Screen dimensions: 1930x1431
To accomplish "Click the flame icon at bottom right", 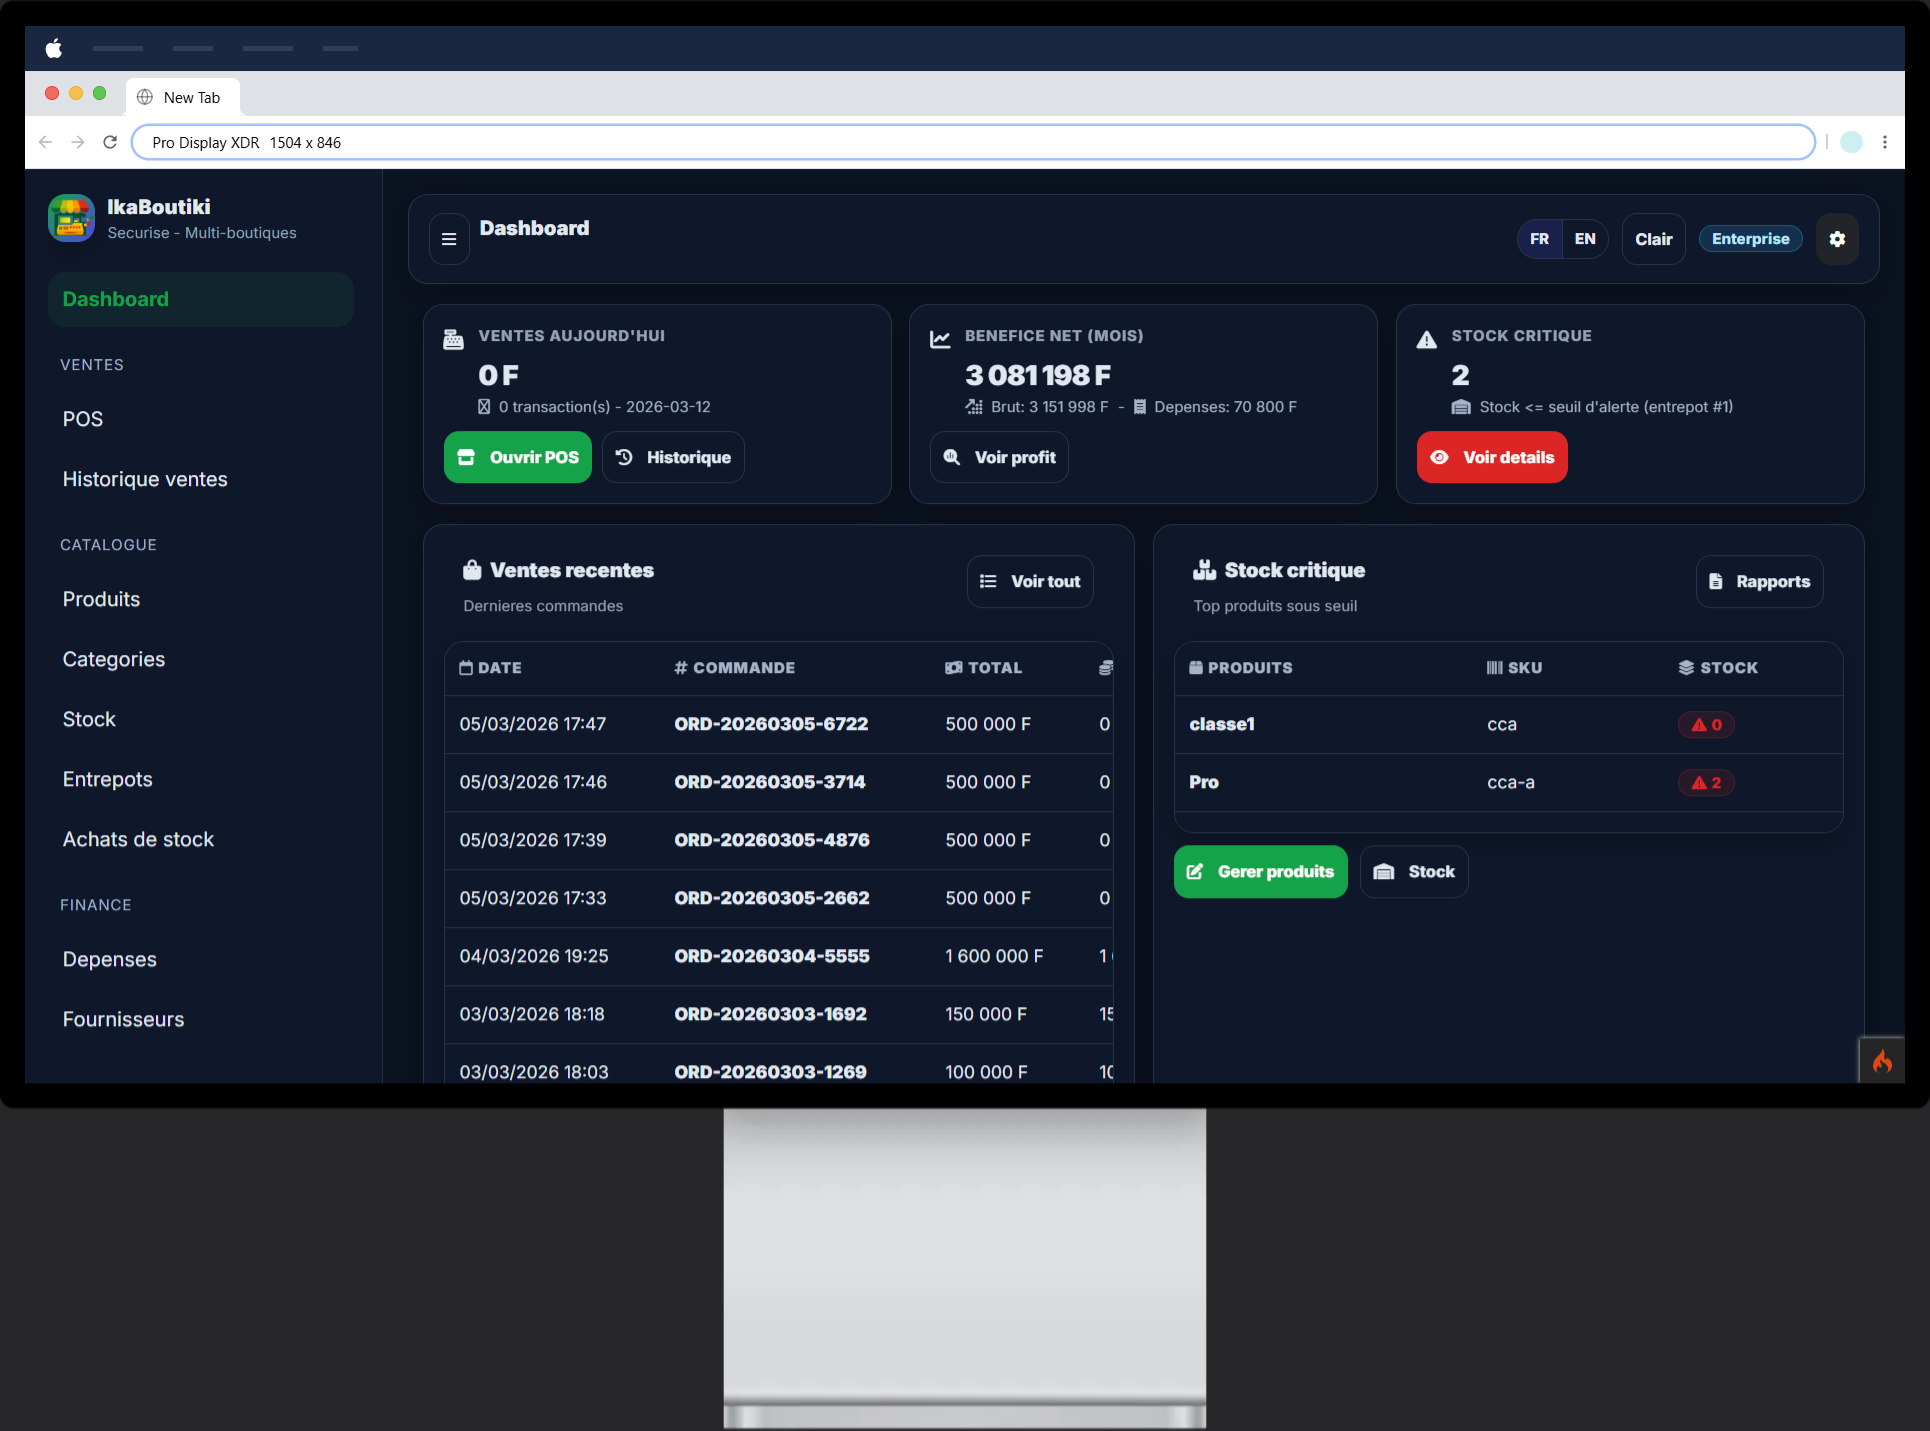I will [1882, 1061].
